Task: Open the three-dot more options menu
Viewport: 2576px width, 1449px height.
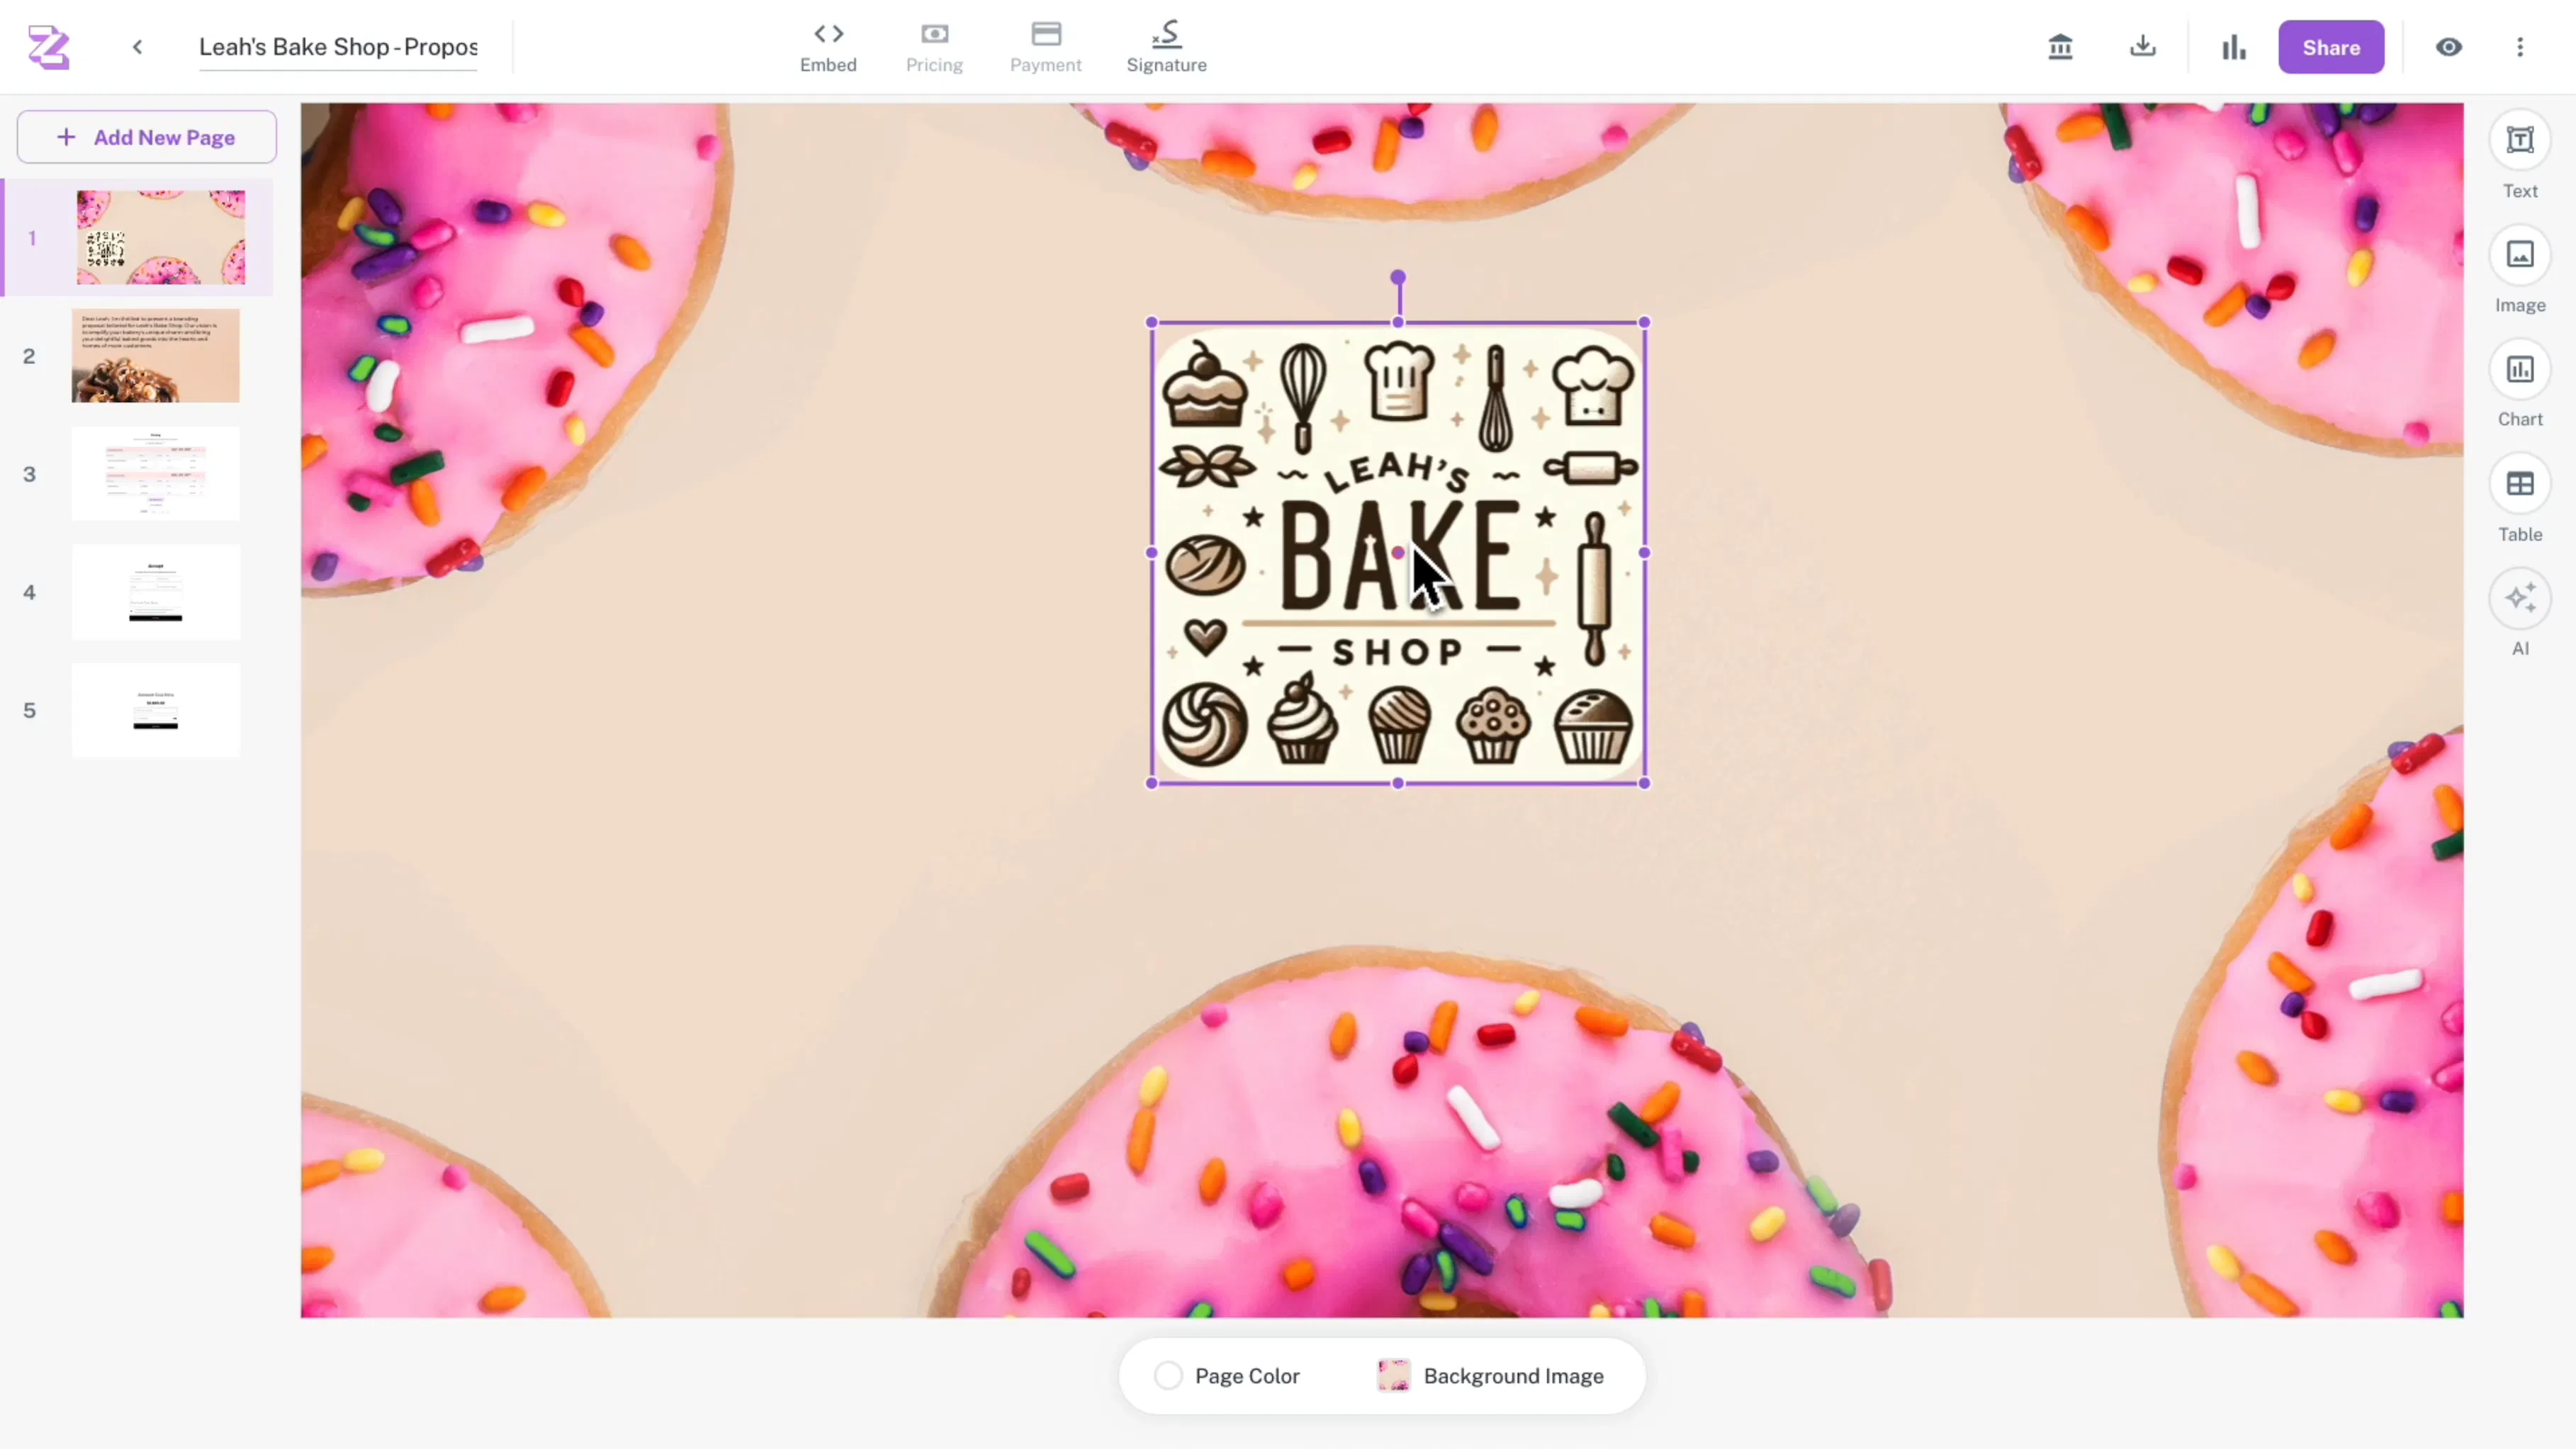Action: (x=2520, y=47)
